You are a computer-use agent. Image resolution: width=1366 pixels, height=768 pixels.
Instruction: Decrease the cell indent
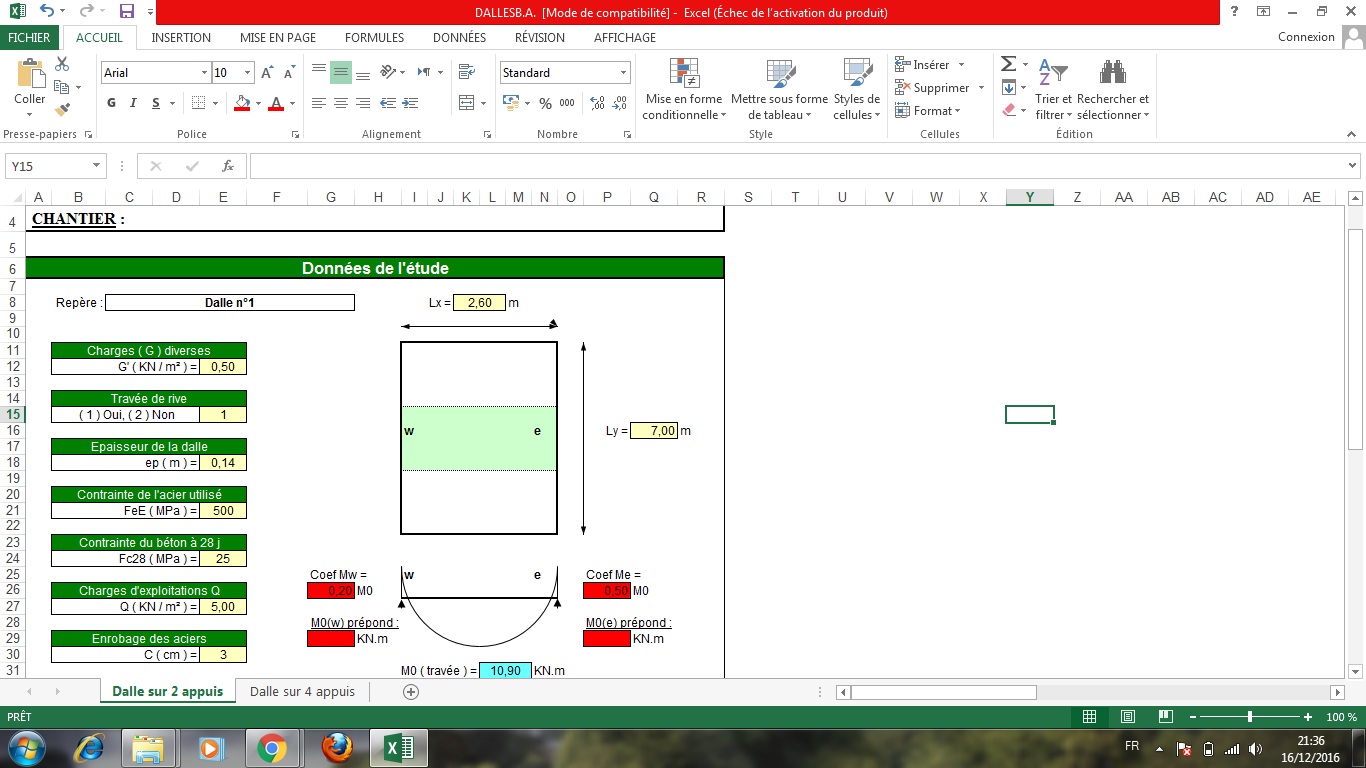tap(389, 103)
